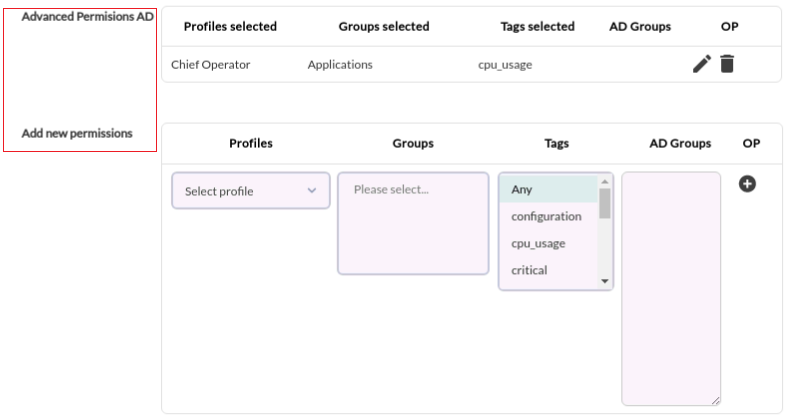Click the Add new permissions label
This screenshot has width=800, height=420.
(77, 133)
